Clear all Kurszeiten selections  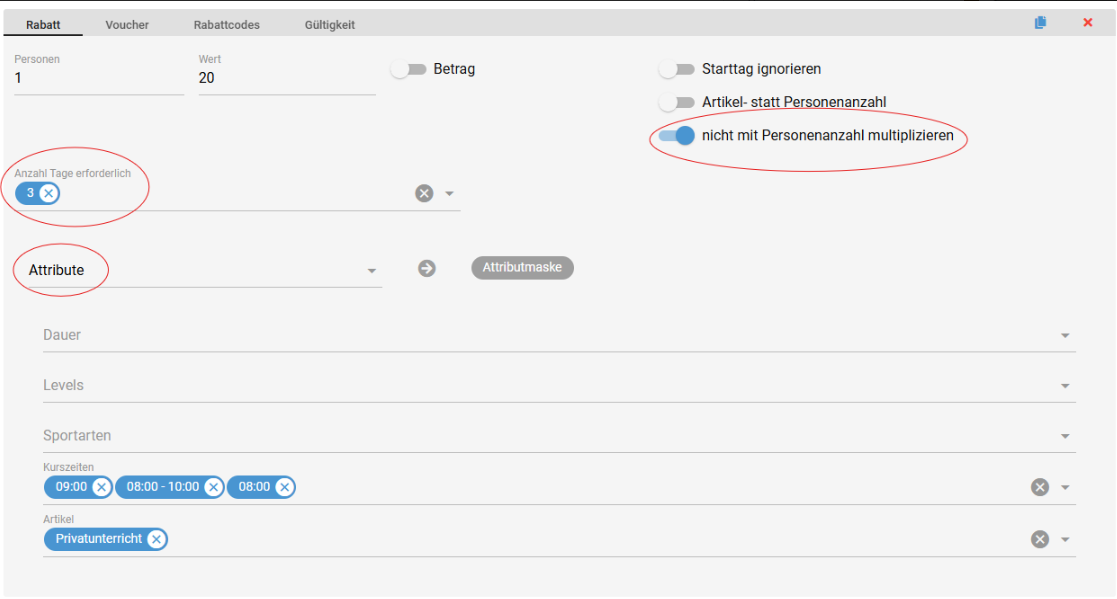(1040, 487)
